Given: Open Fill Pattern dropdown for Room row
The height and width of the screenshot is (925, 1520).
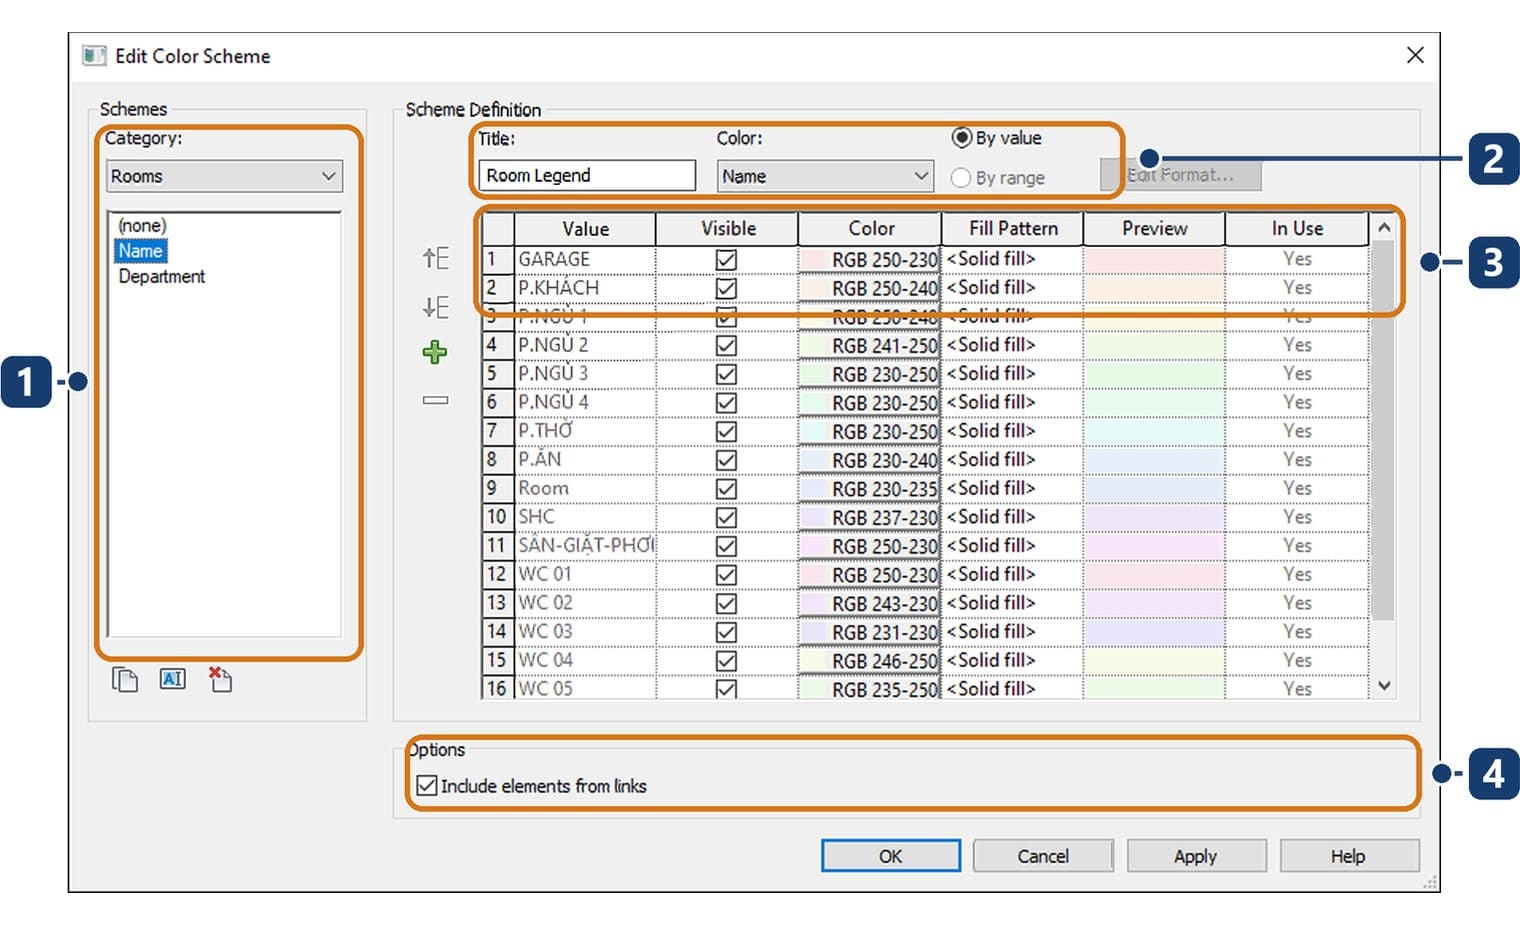Looking at the screenshot, I should tap(1012, 489).
